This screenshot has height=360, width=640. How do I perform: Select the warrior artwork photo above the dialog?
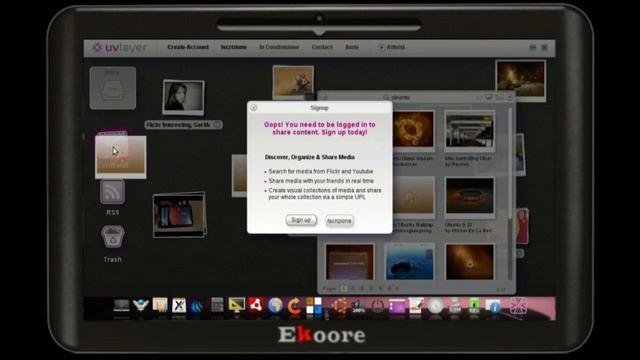point(293,82)
